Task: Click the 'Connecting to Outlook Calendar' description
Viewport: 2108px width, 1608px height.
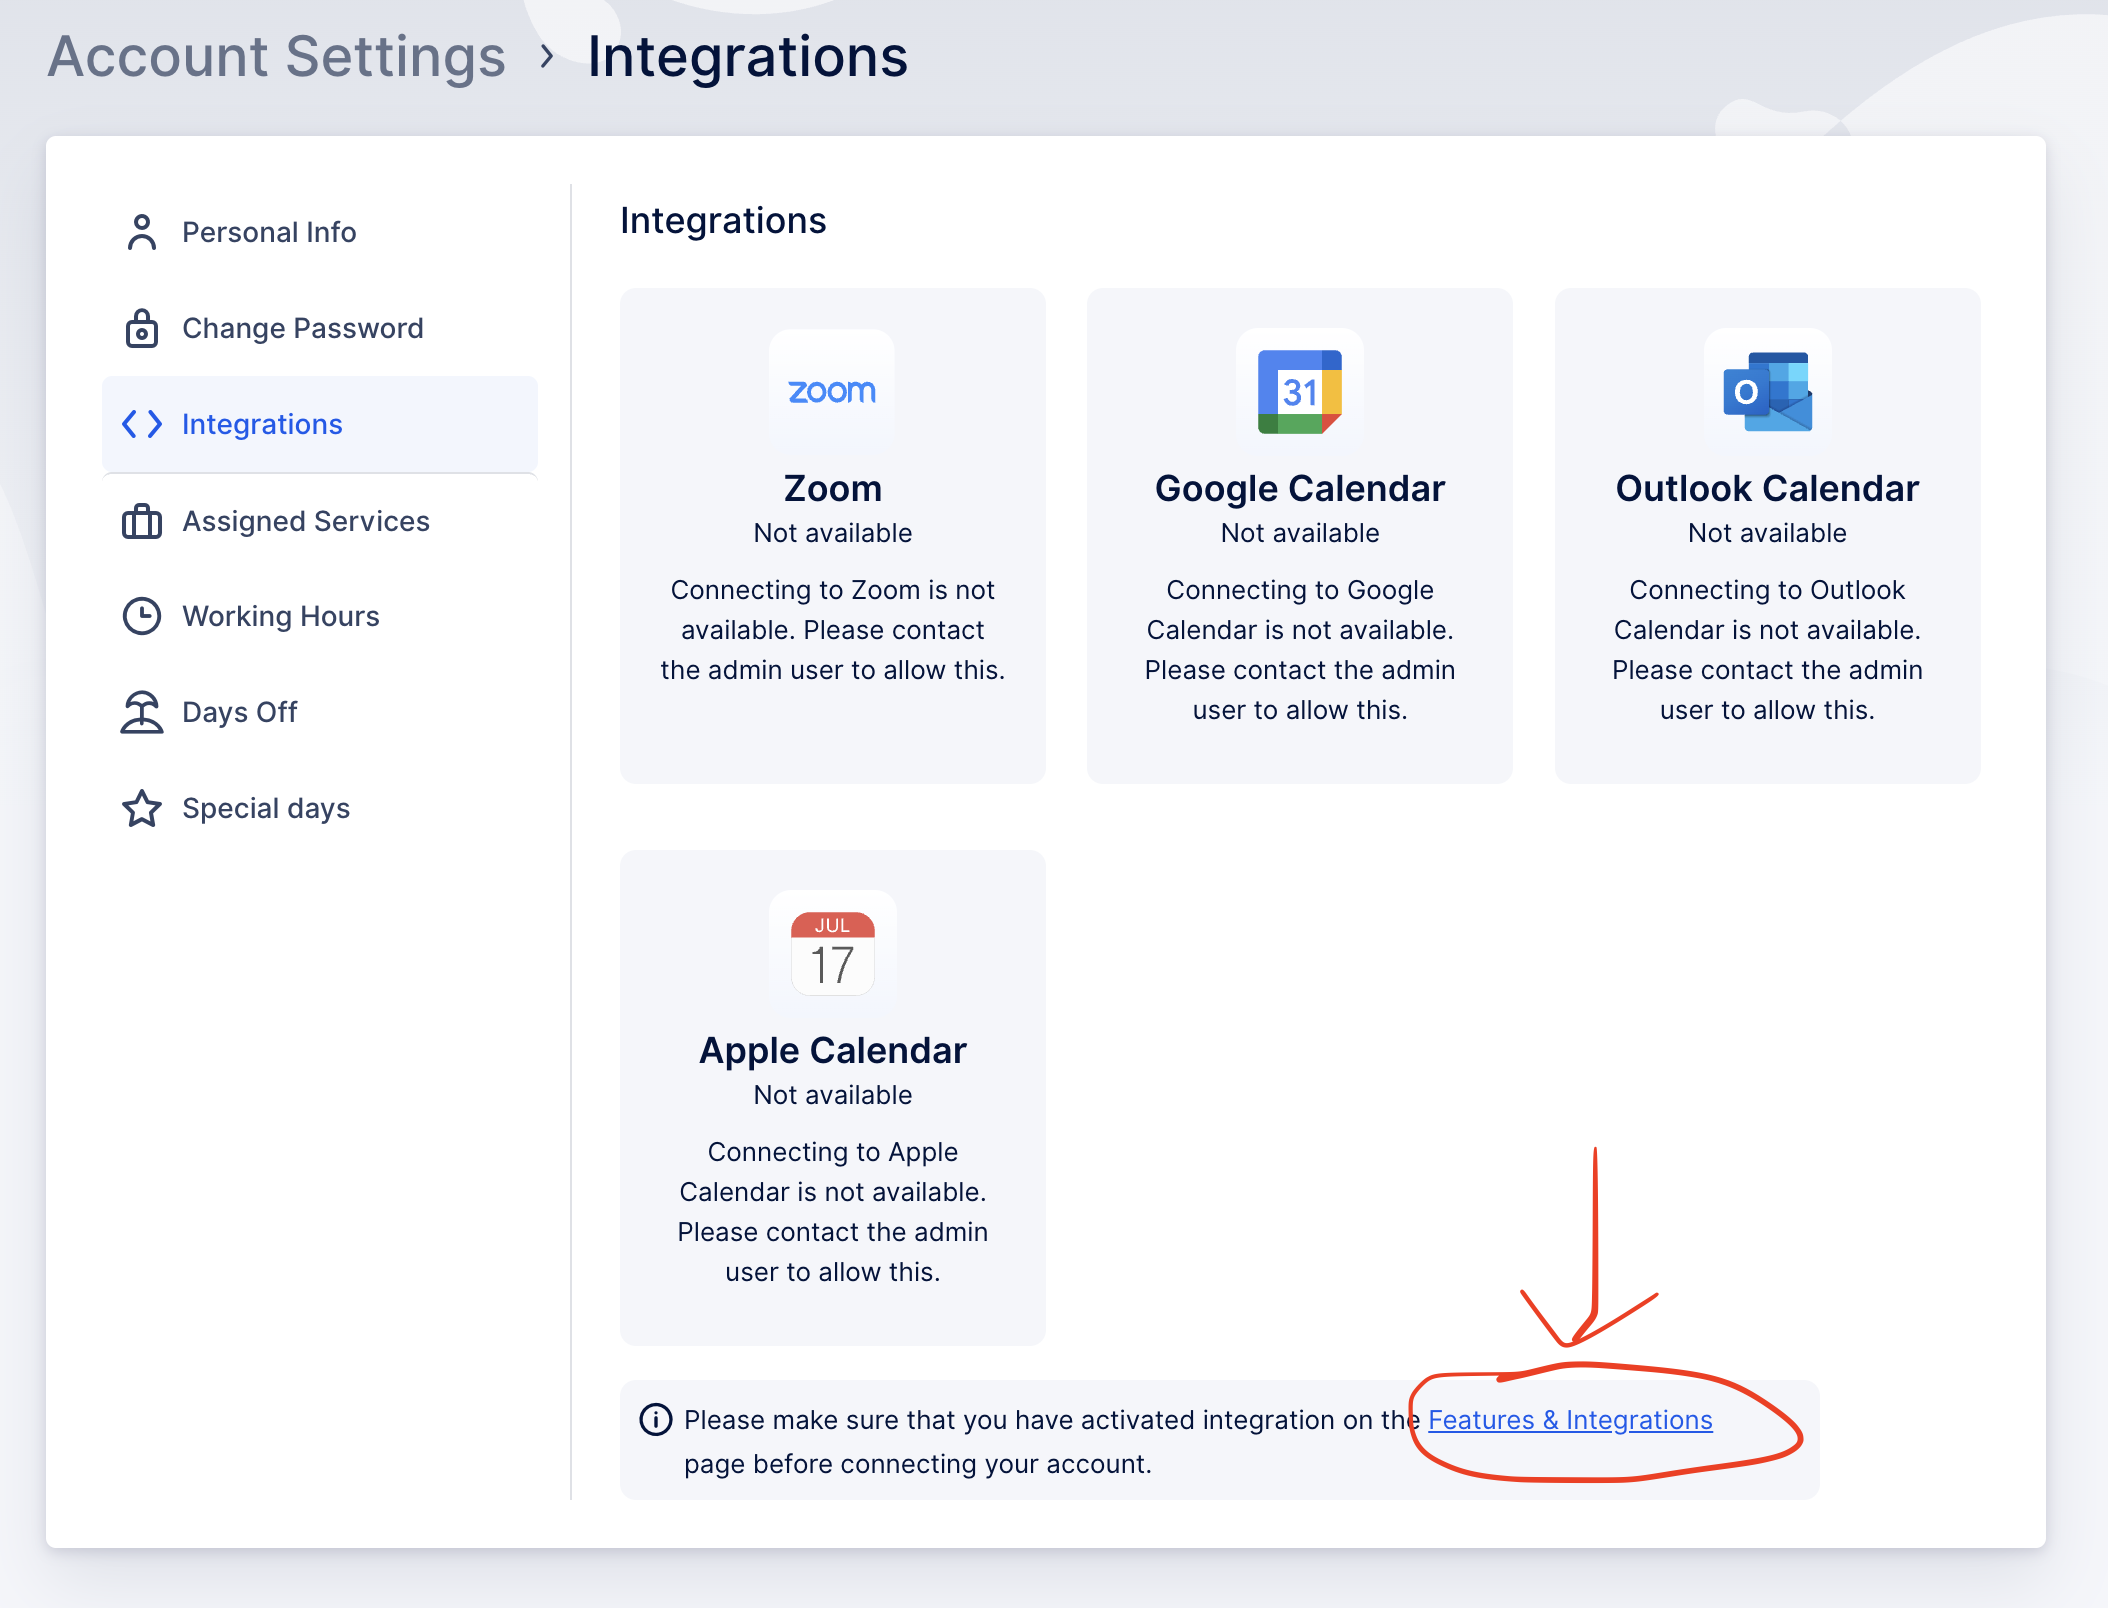Action: coord(1767,650)
